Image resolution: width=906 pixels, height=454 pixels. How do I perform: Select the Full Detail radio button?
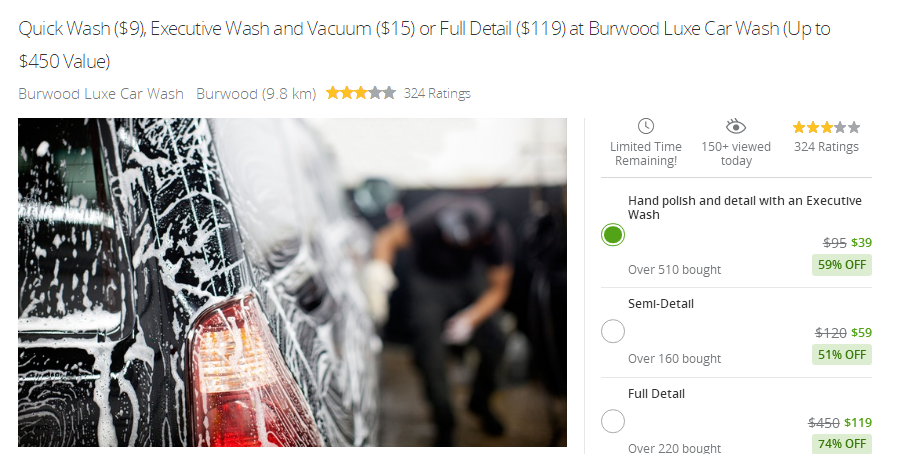click(612, 422)
